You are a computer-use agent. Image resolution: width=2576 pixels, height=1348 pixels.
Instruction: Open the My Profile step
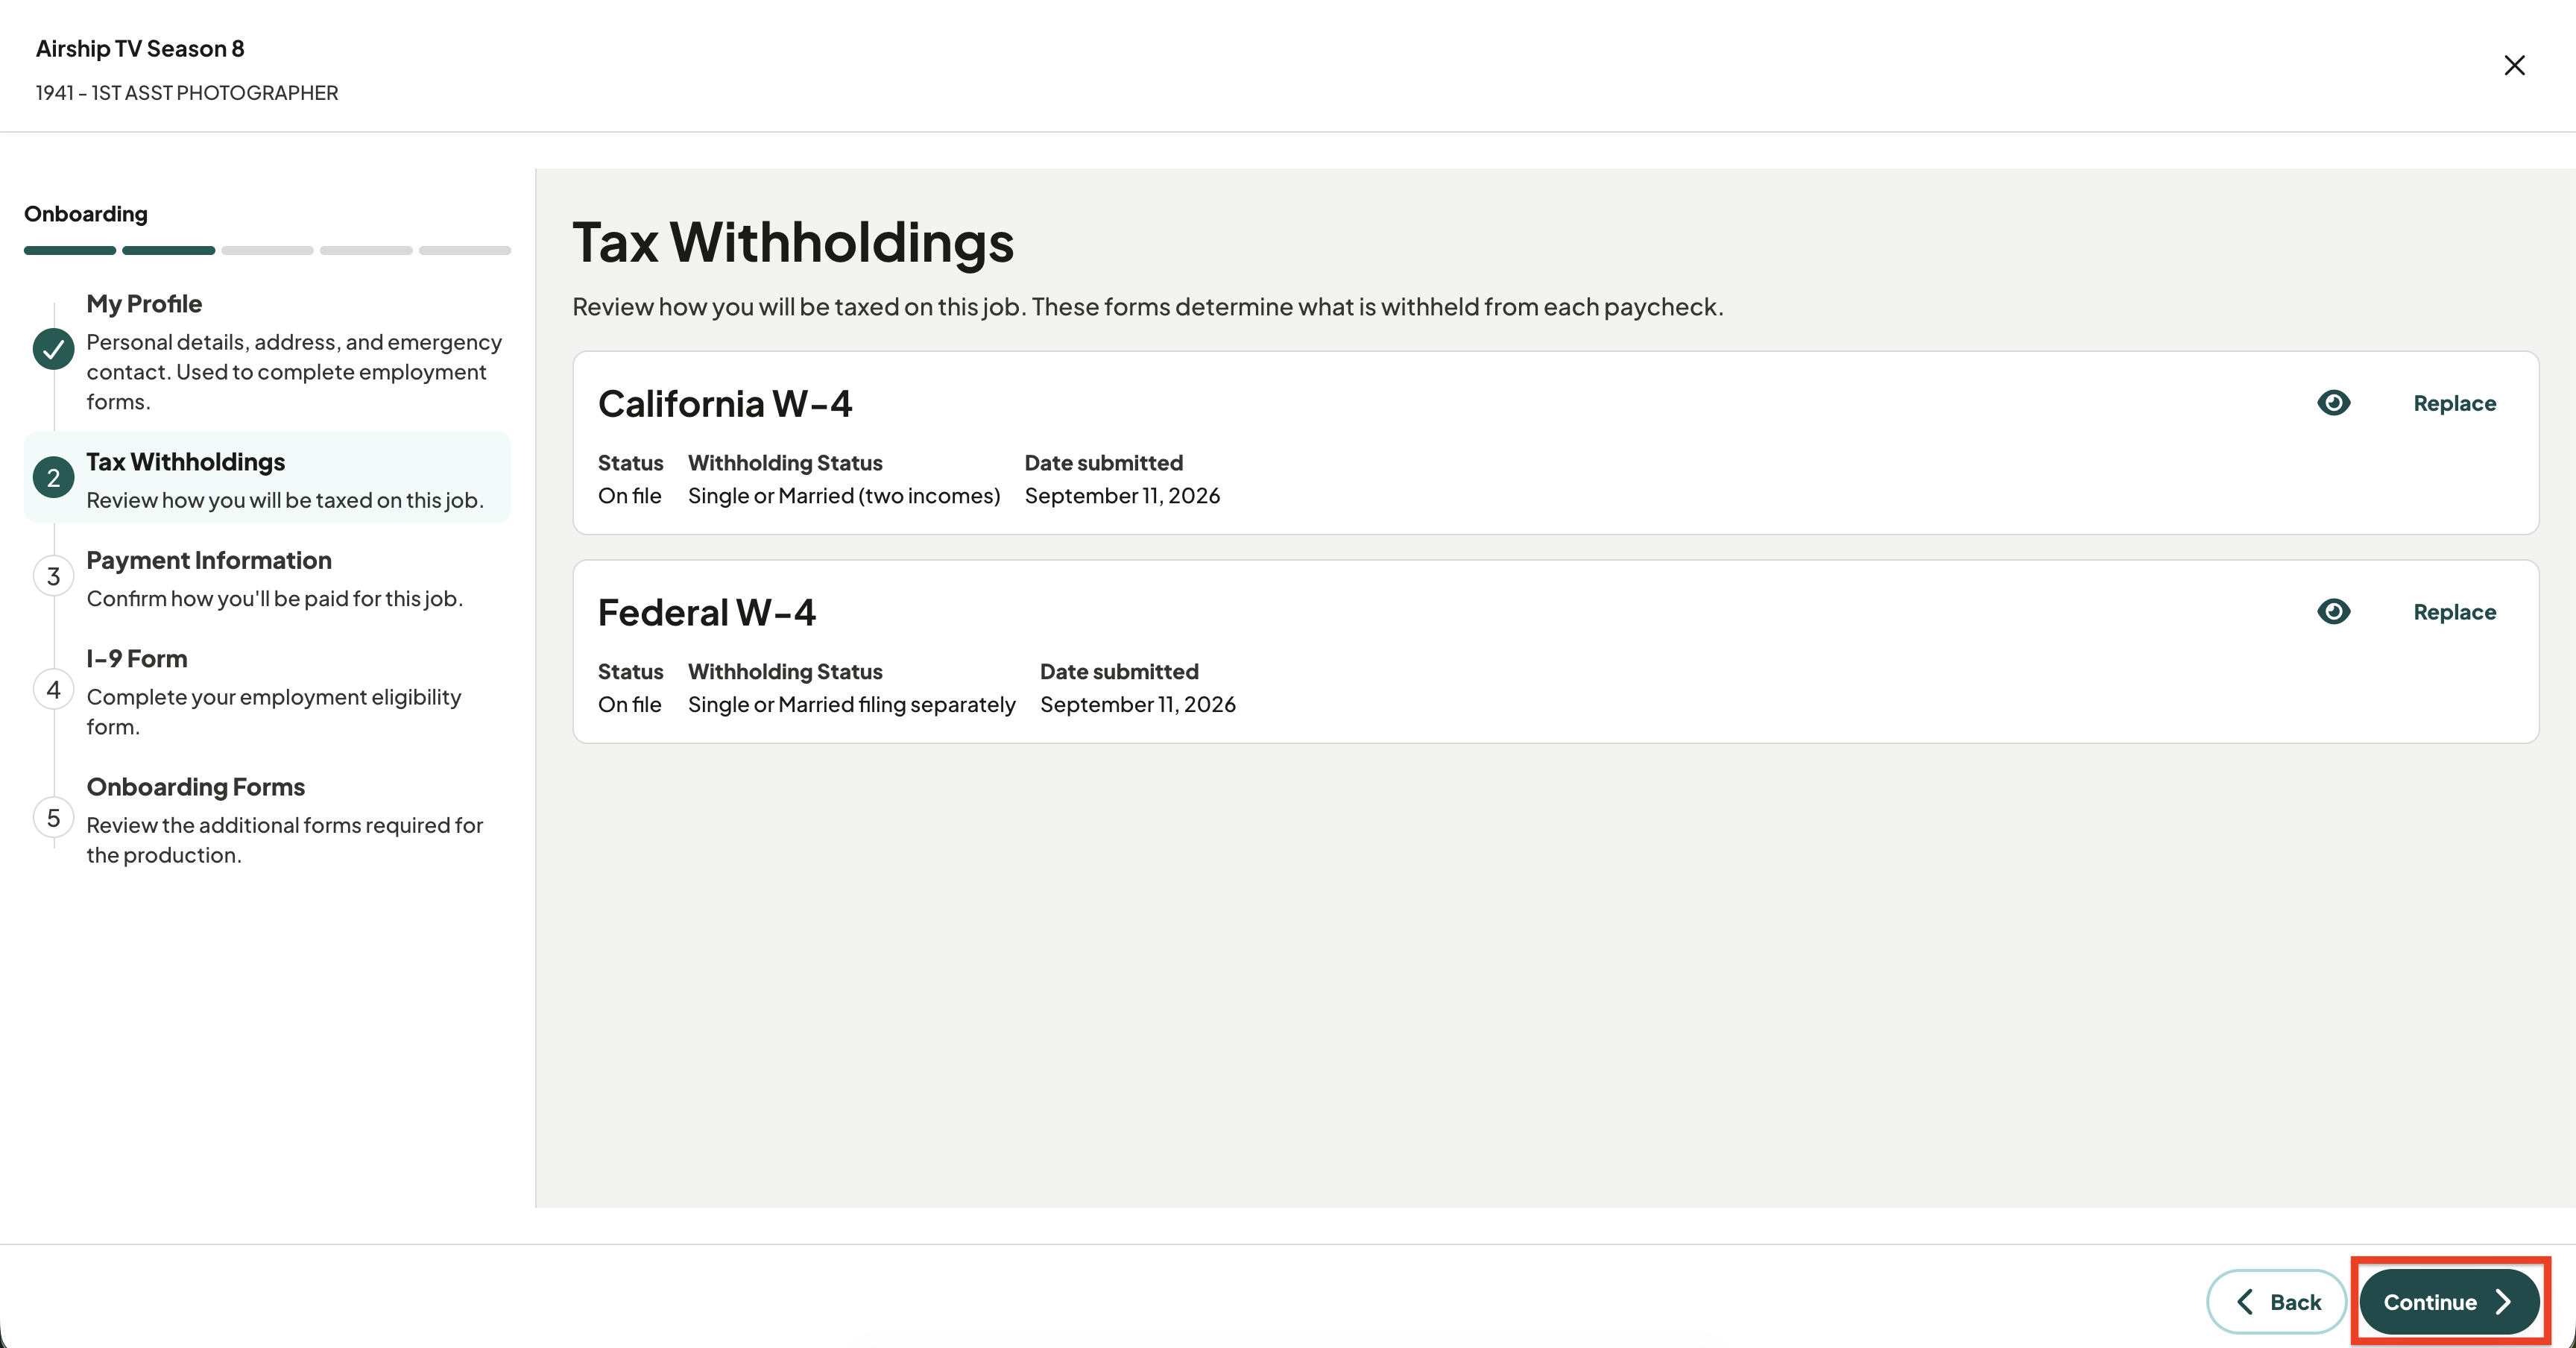pyautogui.click(x=267, y=352)
